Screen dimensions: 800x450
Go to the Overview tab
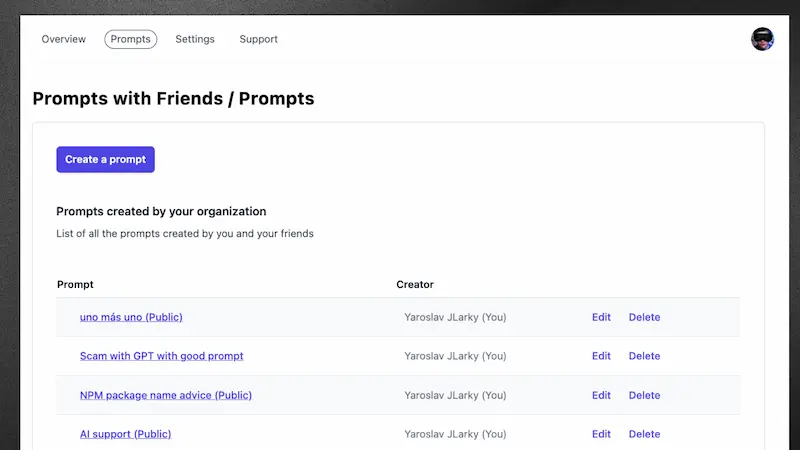tap(64, 39)
